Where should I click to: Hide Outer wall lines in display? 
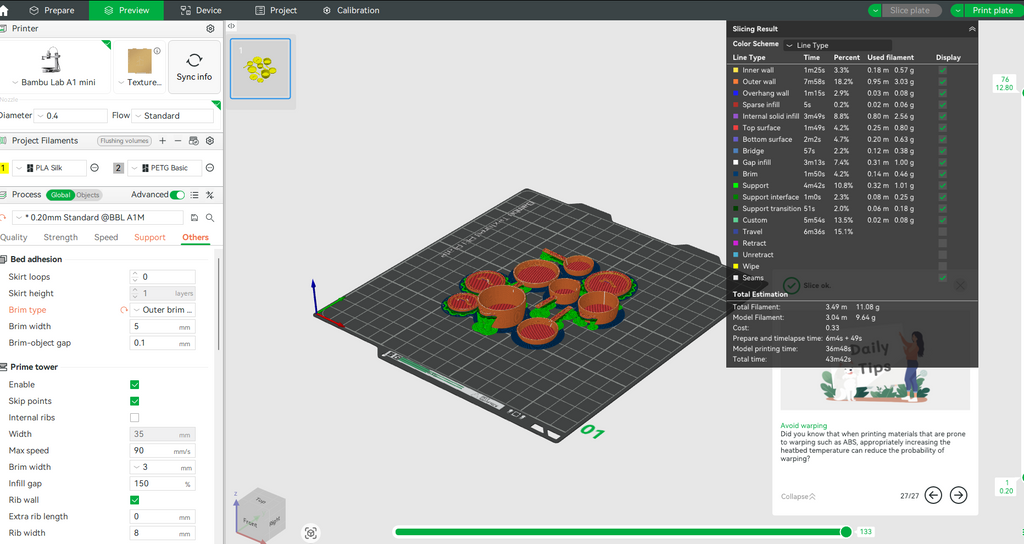click(x=942, y=82)
